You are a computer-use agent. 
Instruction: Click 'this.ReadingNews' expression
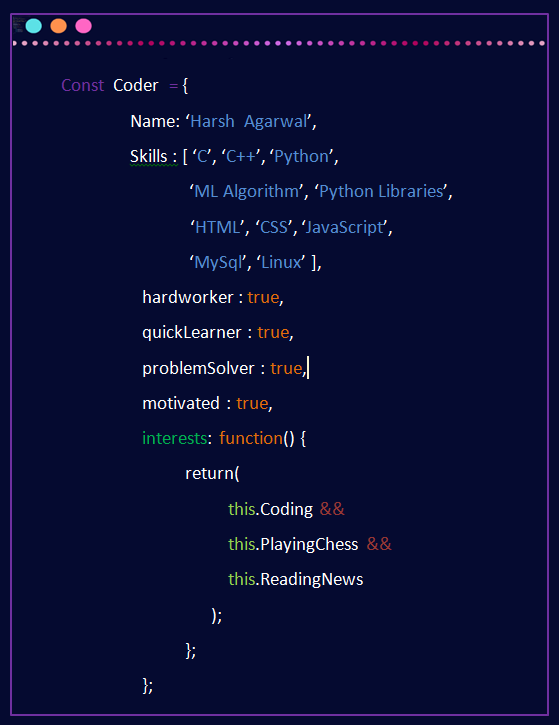[x=295, y=579]
